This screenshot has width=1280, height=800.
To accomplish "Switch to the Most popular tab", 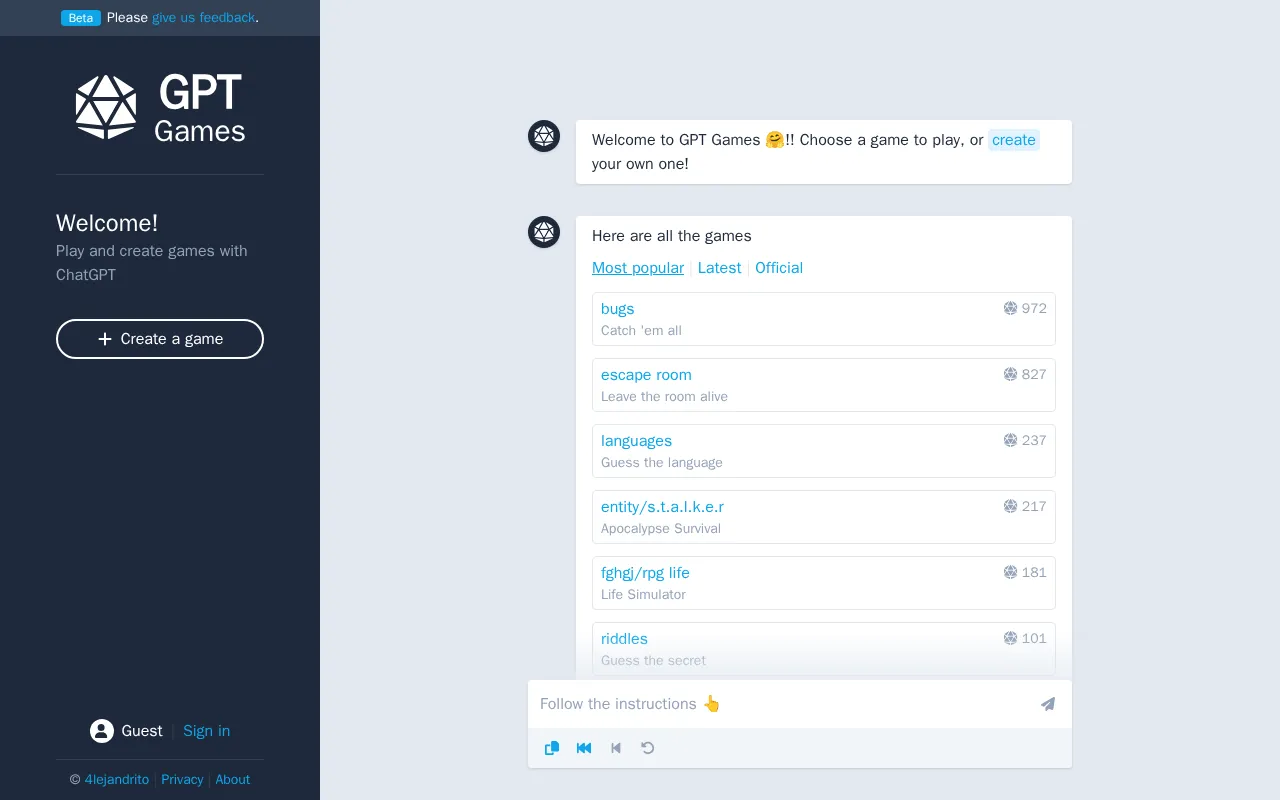I will (x=638, y=268).
